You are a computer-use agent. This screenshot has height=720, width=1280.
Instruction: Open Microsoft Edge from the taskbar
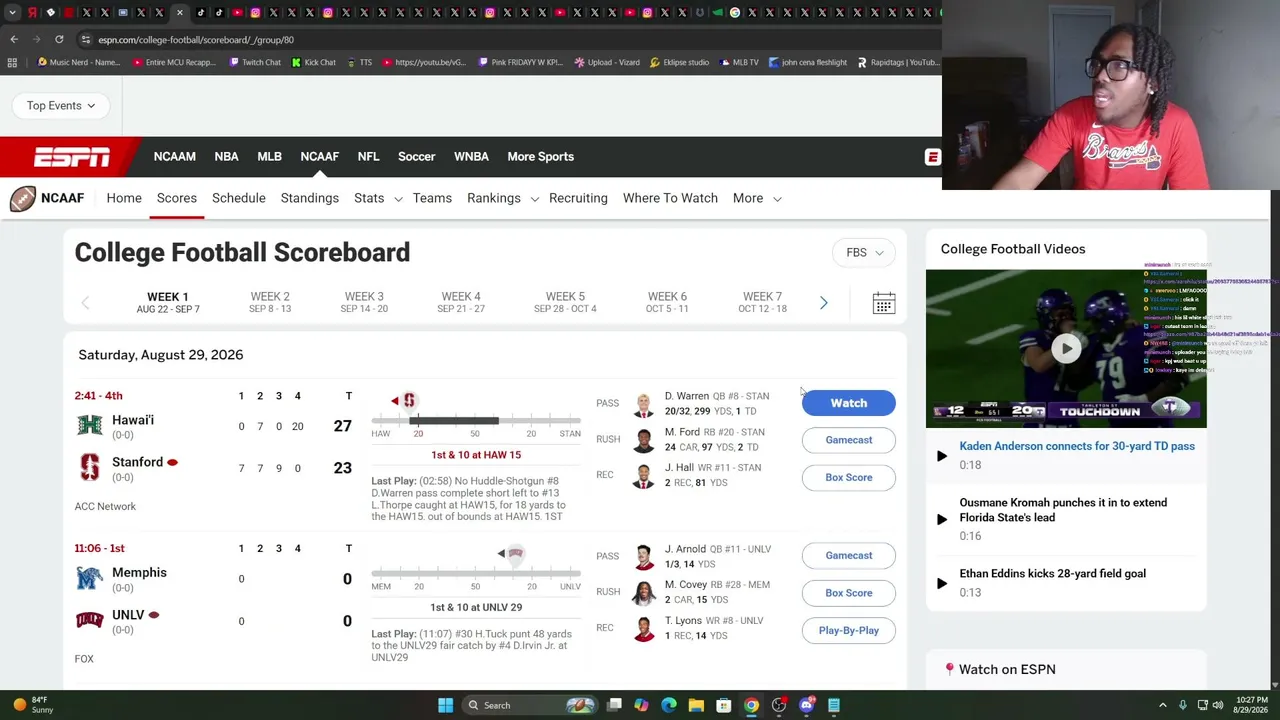669,705
